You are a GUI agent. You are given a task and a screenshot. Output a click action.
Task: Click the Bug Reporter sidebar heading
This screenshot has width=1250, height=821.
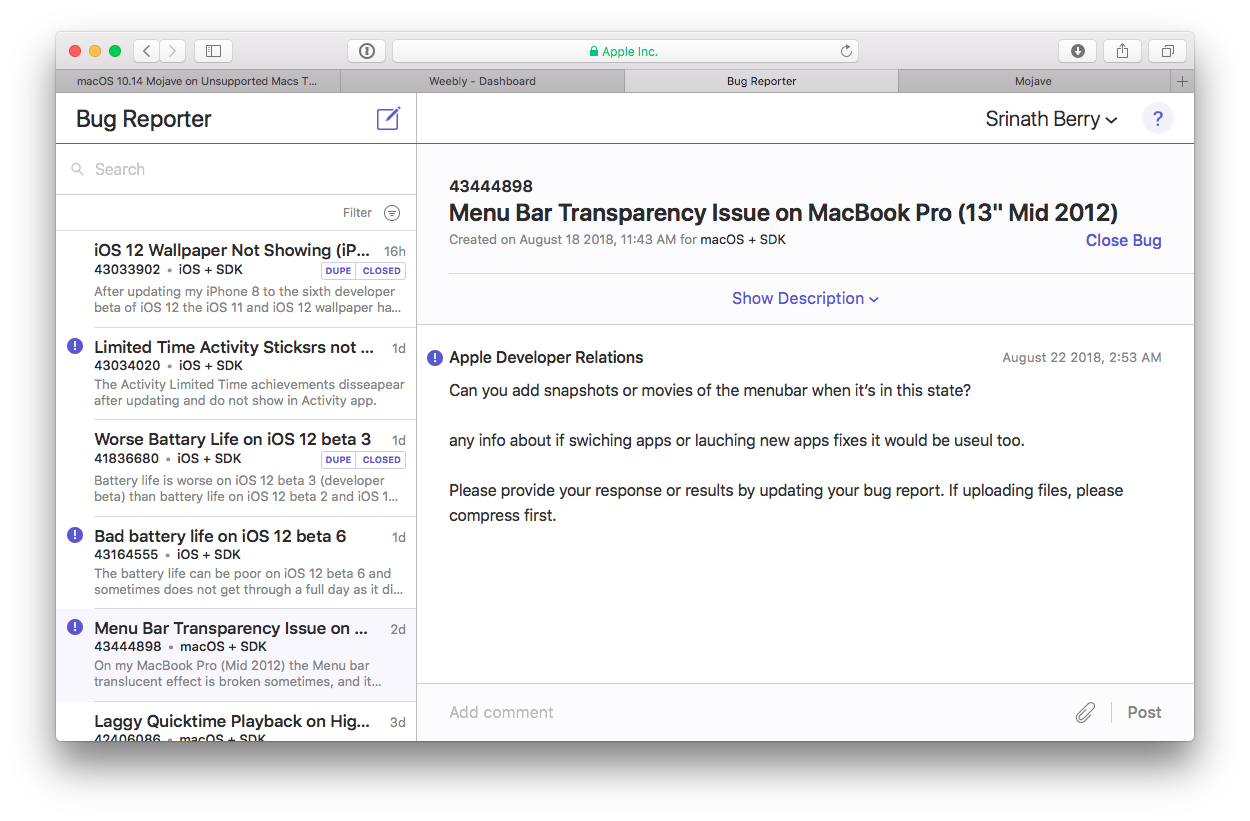[143, 119]
